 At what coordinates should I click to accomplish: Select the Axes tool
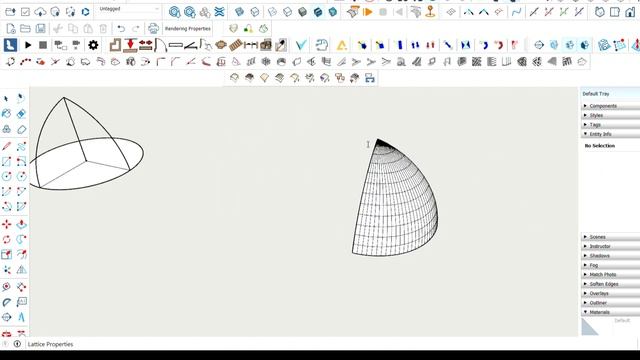pyautogui.click(x=7, y=270)
